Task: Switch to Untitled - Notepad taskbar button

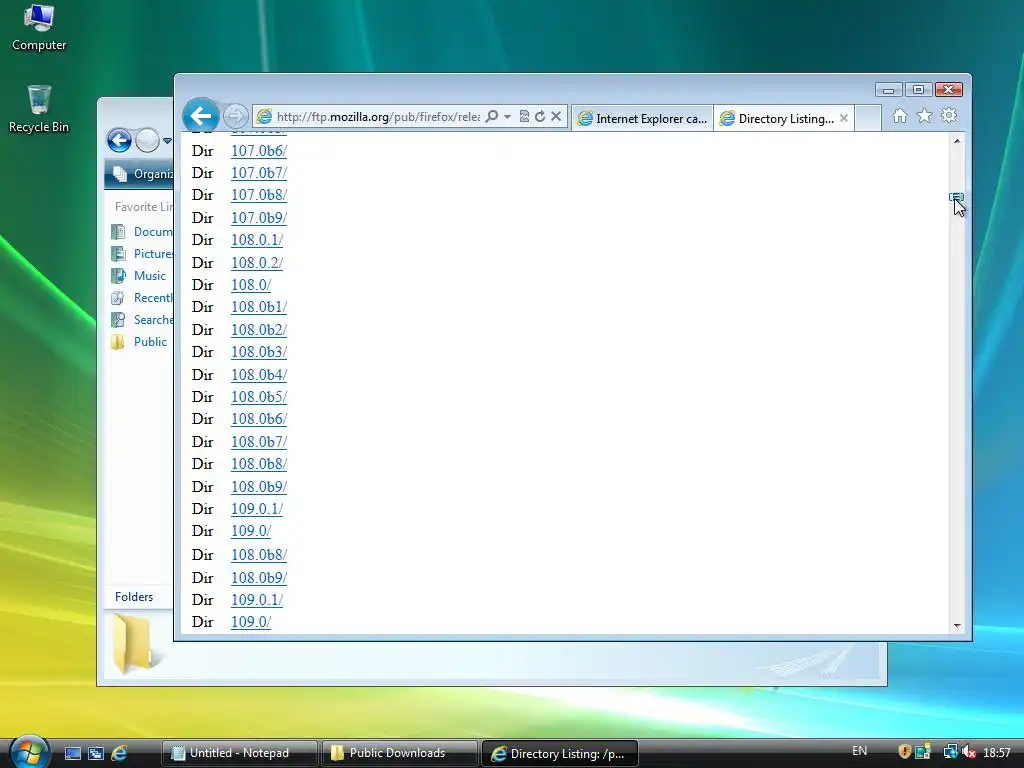Action: point(239,753)
